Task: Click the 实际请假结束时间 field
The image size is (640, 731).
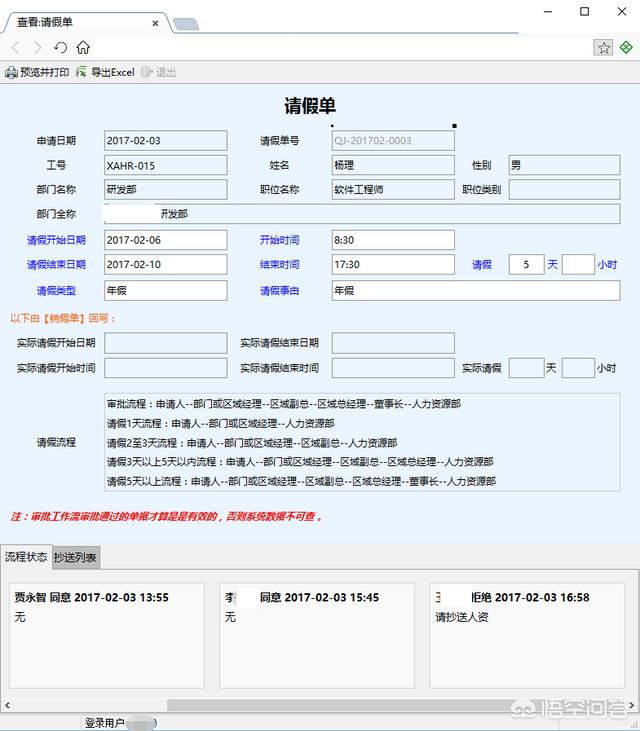Action: (x=393, y=368)
